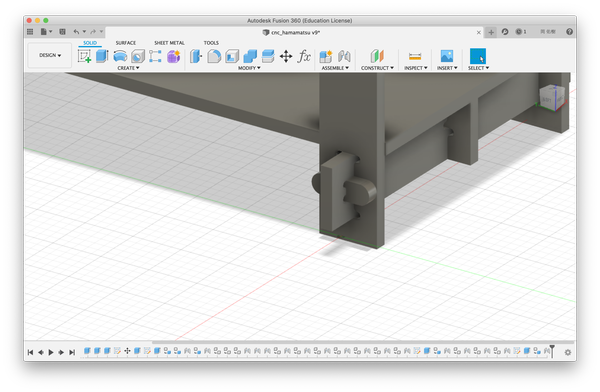Expand the INSERT menu
The height and width of the screenshot is (392, 600).
pos(447,68)
